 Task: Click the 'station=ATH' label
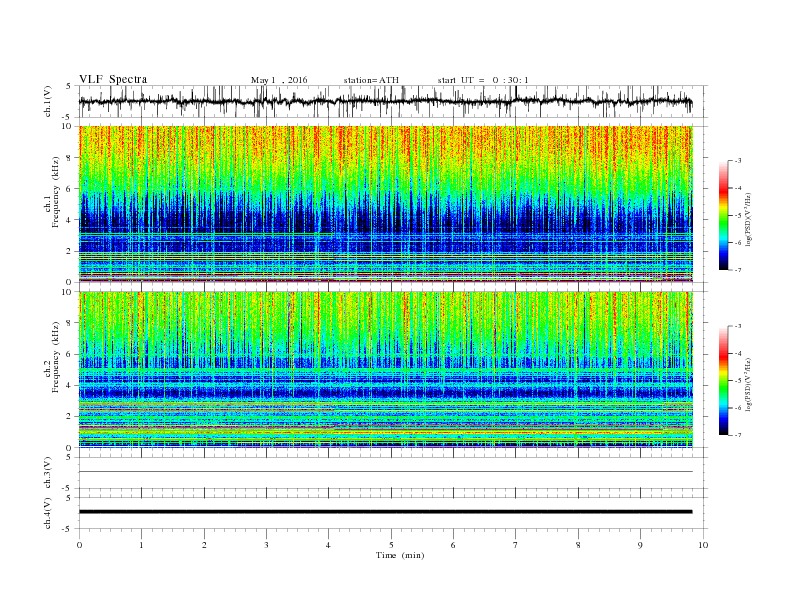371,80
